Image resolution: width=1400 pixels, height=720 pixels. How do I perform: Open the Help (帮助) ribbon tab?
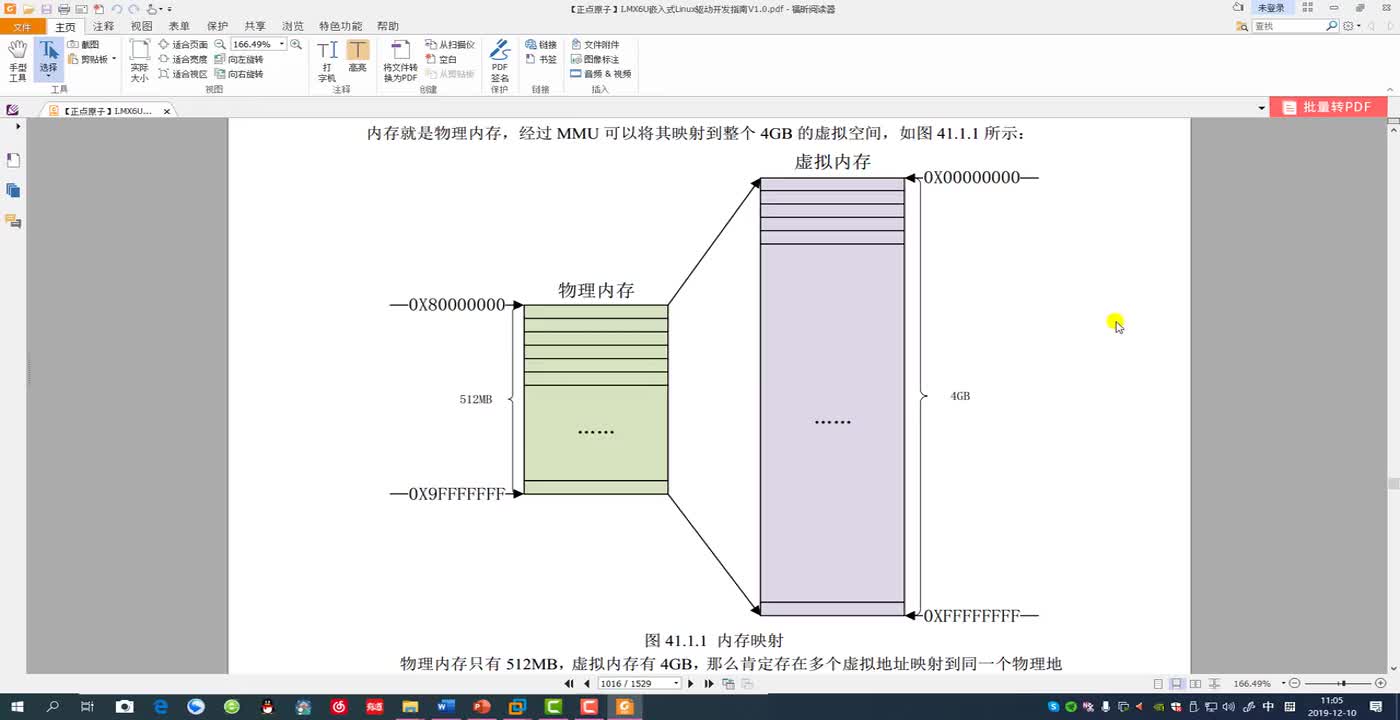[x=388, y=27]
